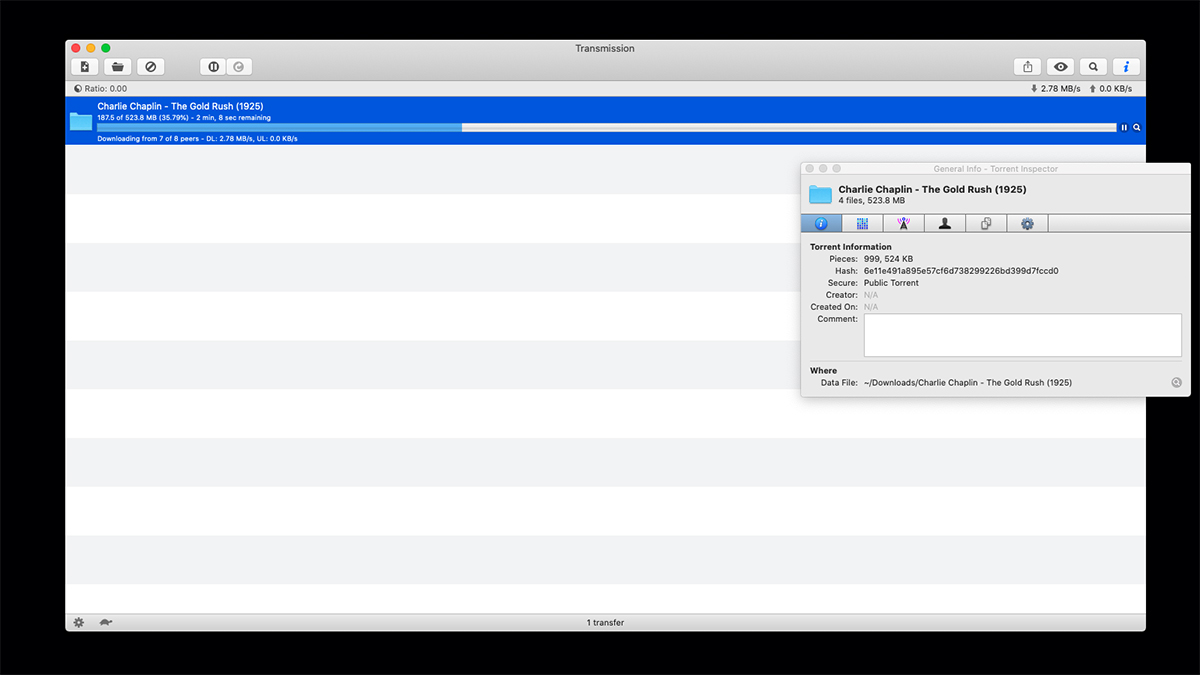Toggle the Inspector with the blue info icon
The image size is (1200, 675).
[x=1126, y=67]
